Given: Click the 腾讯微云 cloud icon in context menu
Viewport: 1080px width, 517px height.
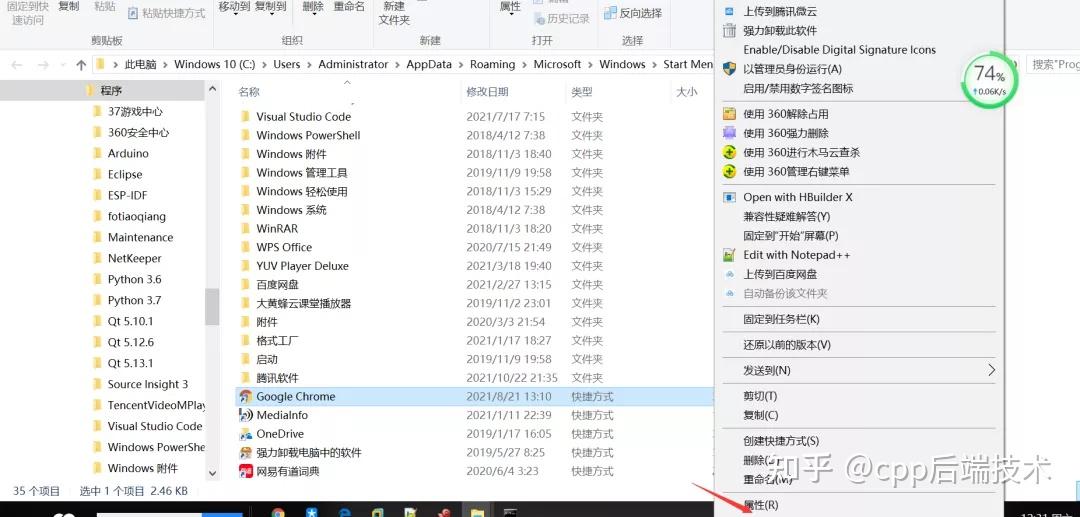Looking at the screenshot, I should 729,11.
